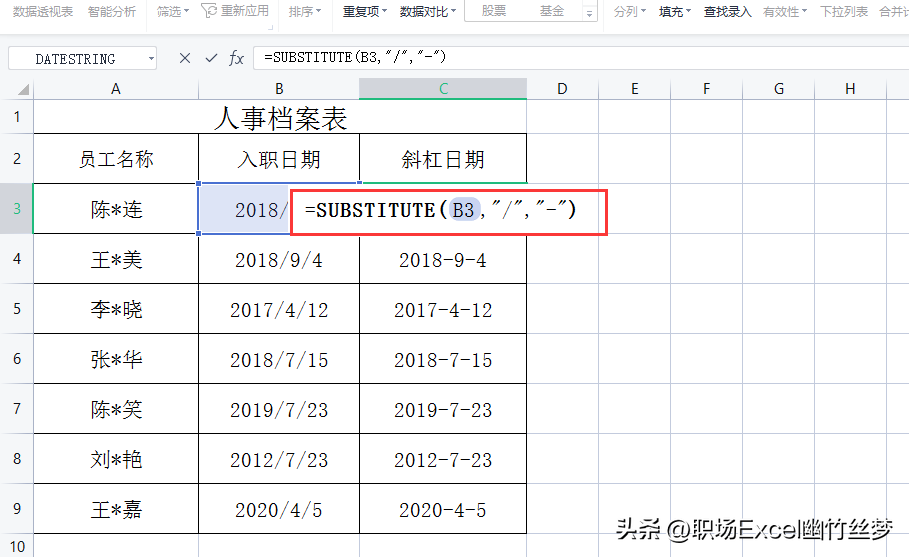Viewport: 909px width, 557px height.
Task: Select column D header
Action: click(x=562, y=89)
